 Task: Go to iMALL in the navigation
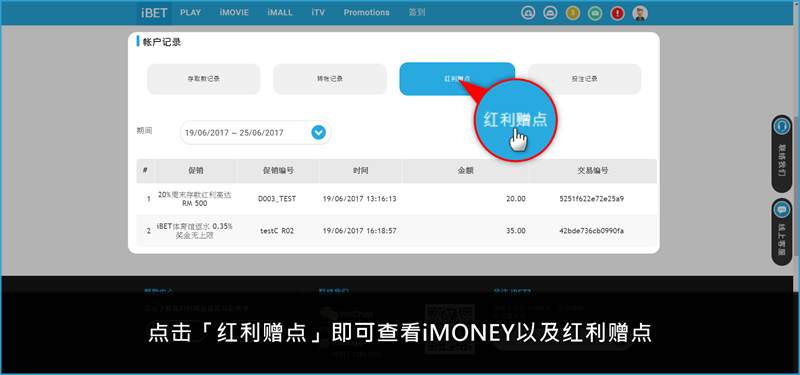pos(280,13)
